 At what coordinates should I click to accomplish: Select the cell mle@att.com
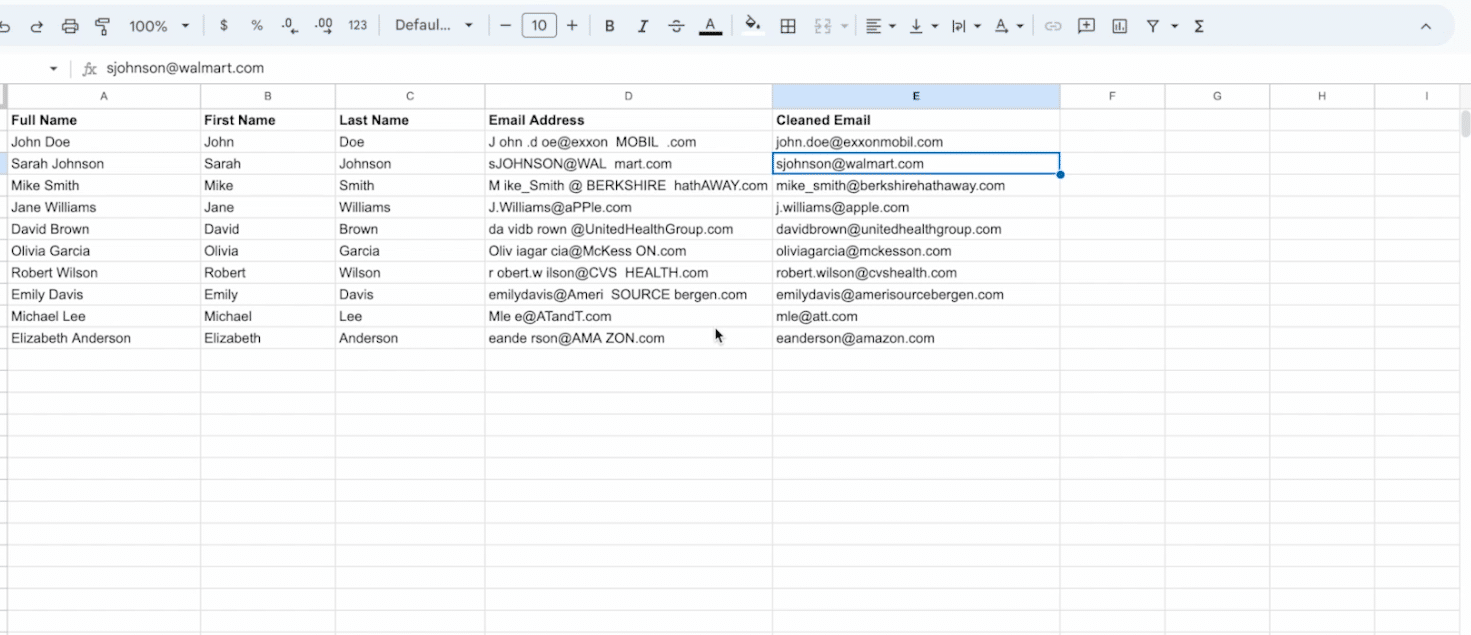tap(916, 317)
